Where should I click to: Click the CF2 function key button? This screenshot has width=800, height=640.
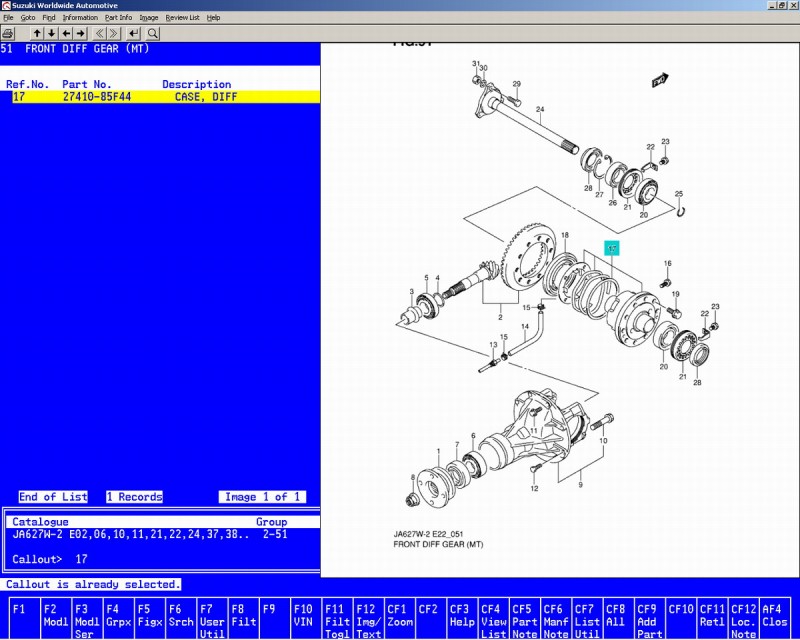click(431, 618)
